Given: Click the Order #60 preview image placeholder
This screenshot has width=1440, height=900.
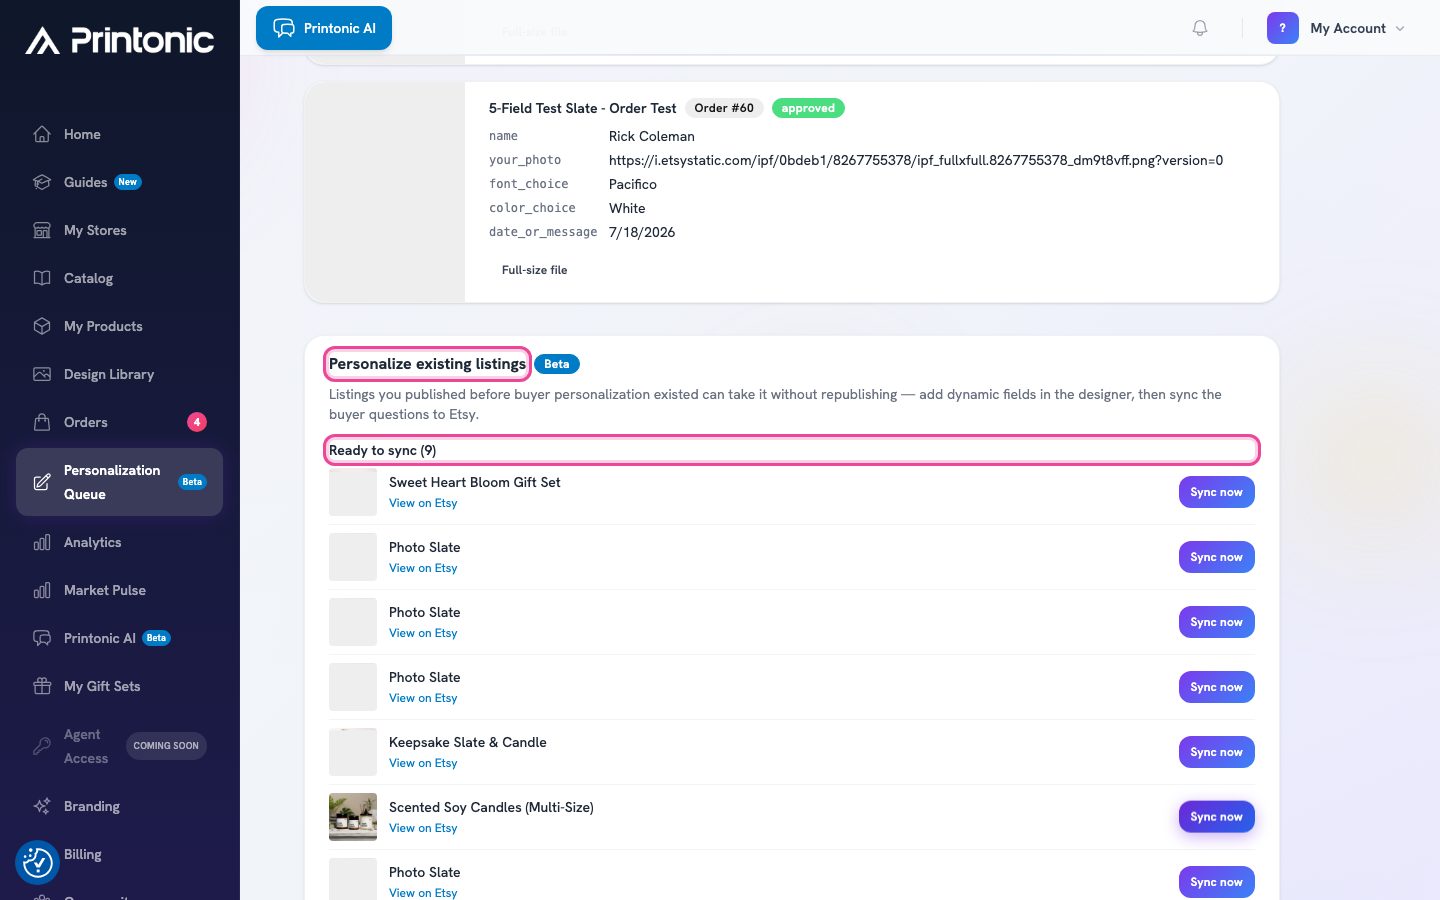Looking at the screenshot, I should [385, 192].
